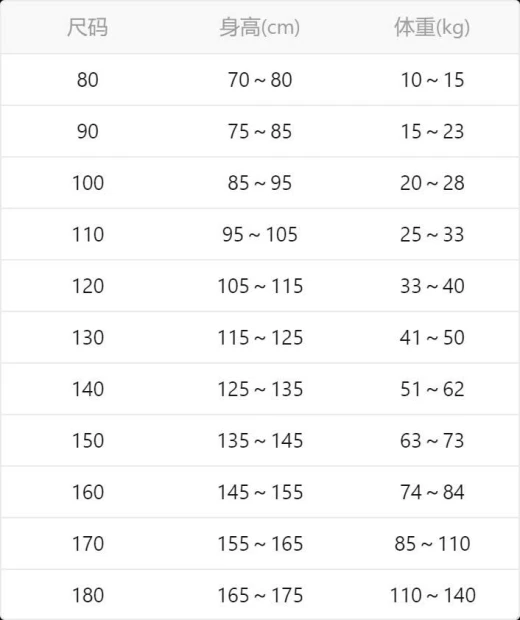
Task: Select size 130 cell
Action: [x=88, y=338]
